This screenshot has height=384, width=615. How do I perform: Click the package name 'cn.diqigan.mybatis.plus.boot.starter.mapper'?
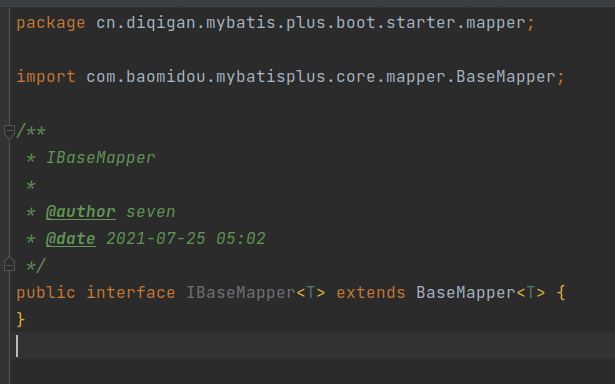tap(311, 23)
